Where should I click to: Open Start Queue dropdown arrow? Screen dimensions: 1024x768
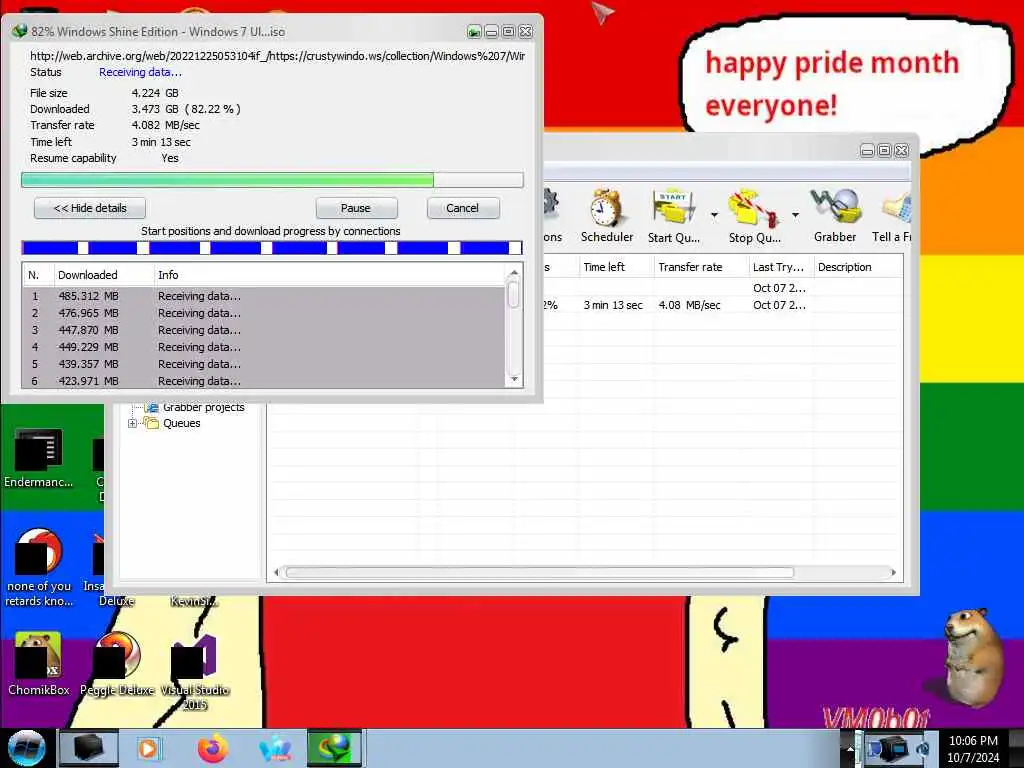tap(714, 215)
